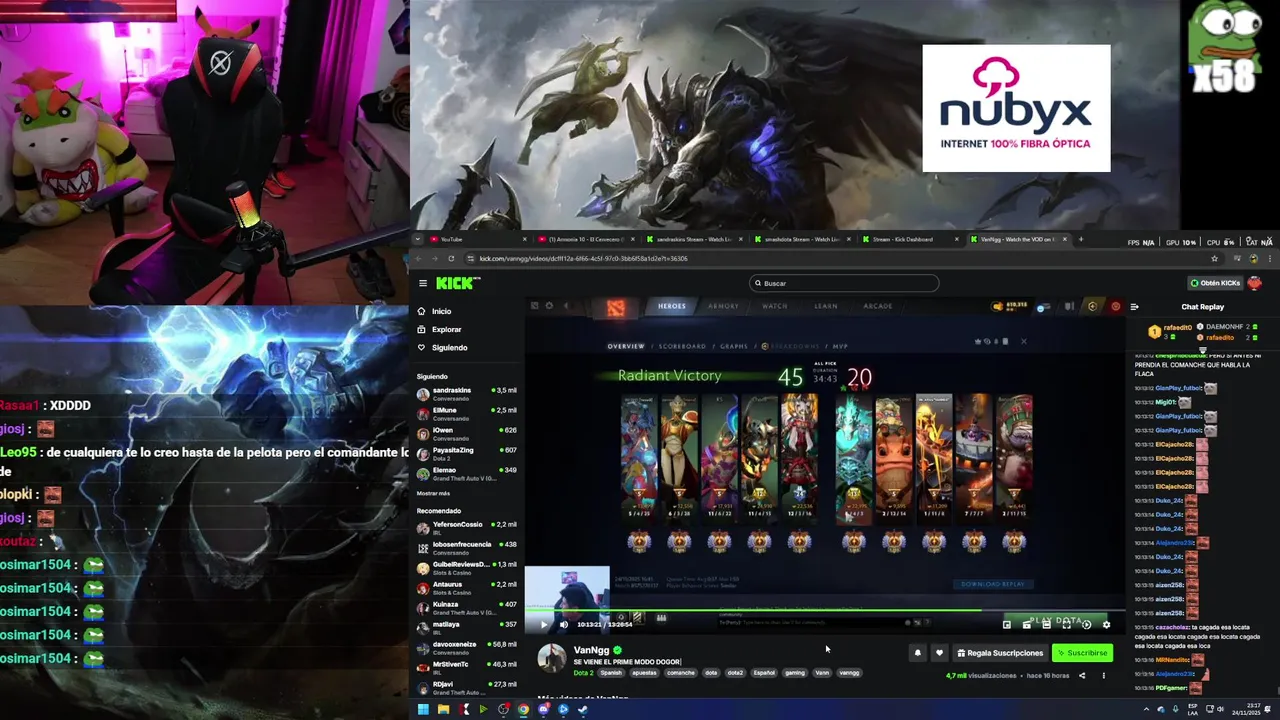The image size is (1280, 720).
Task: Mute the VOD player volume
Action: pos(563,624)
